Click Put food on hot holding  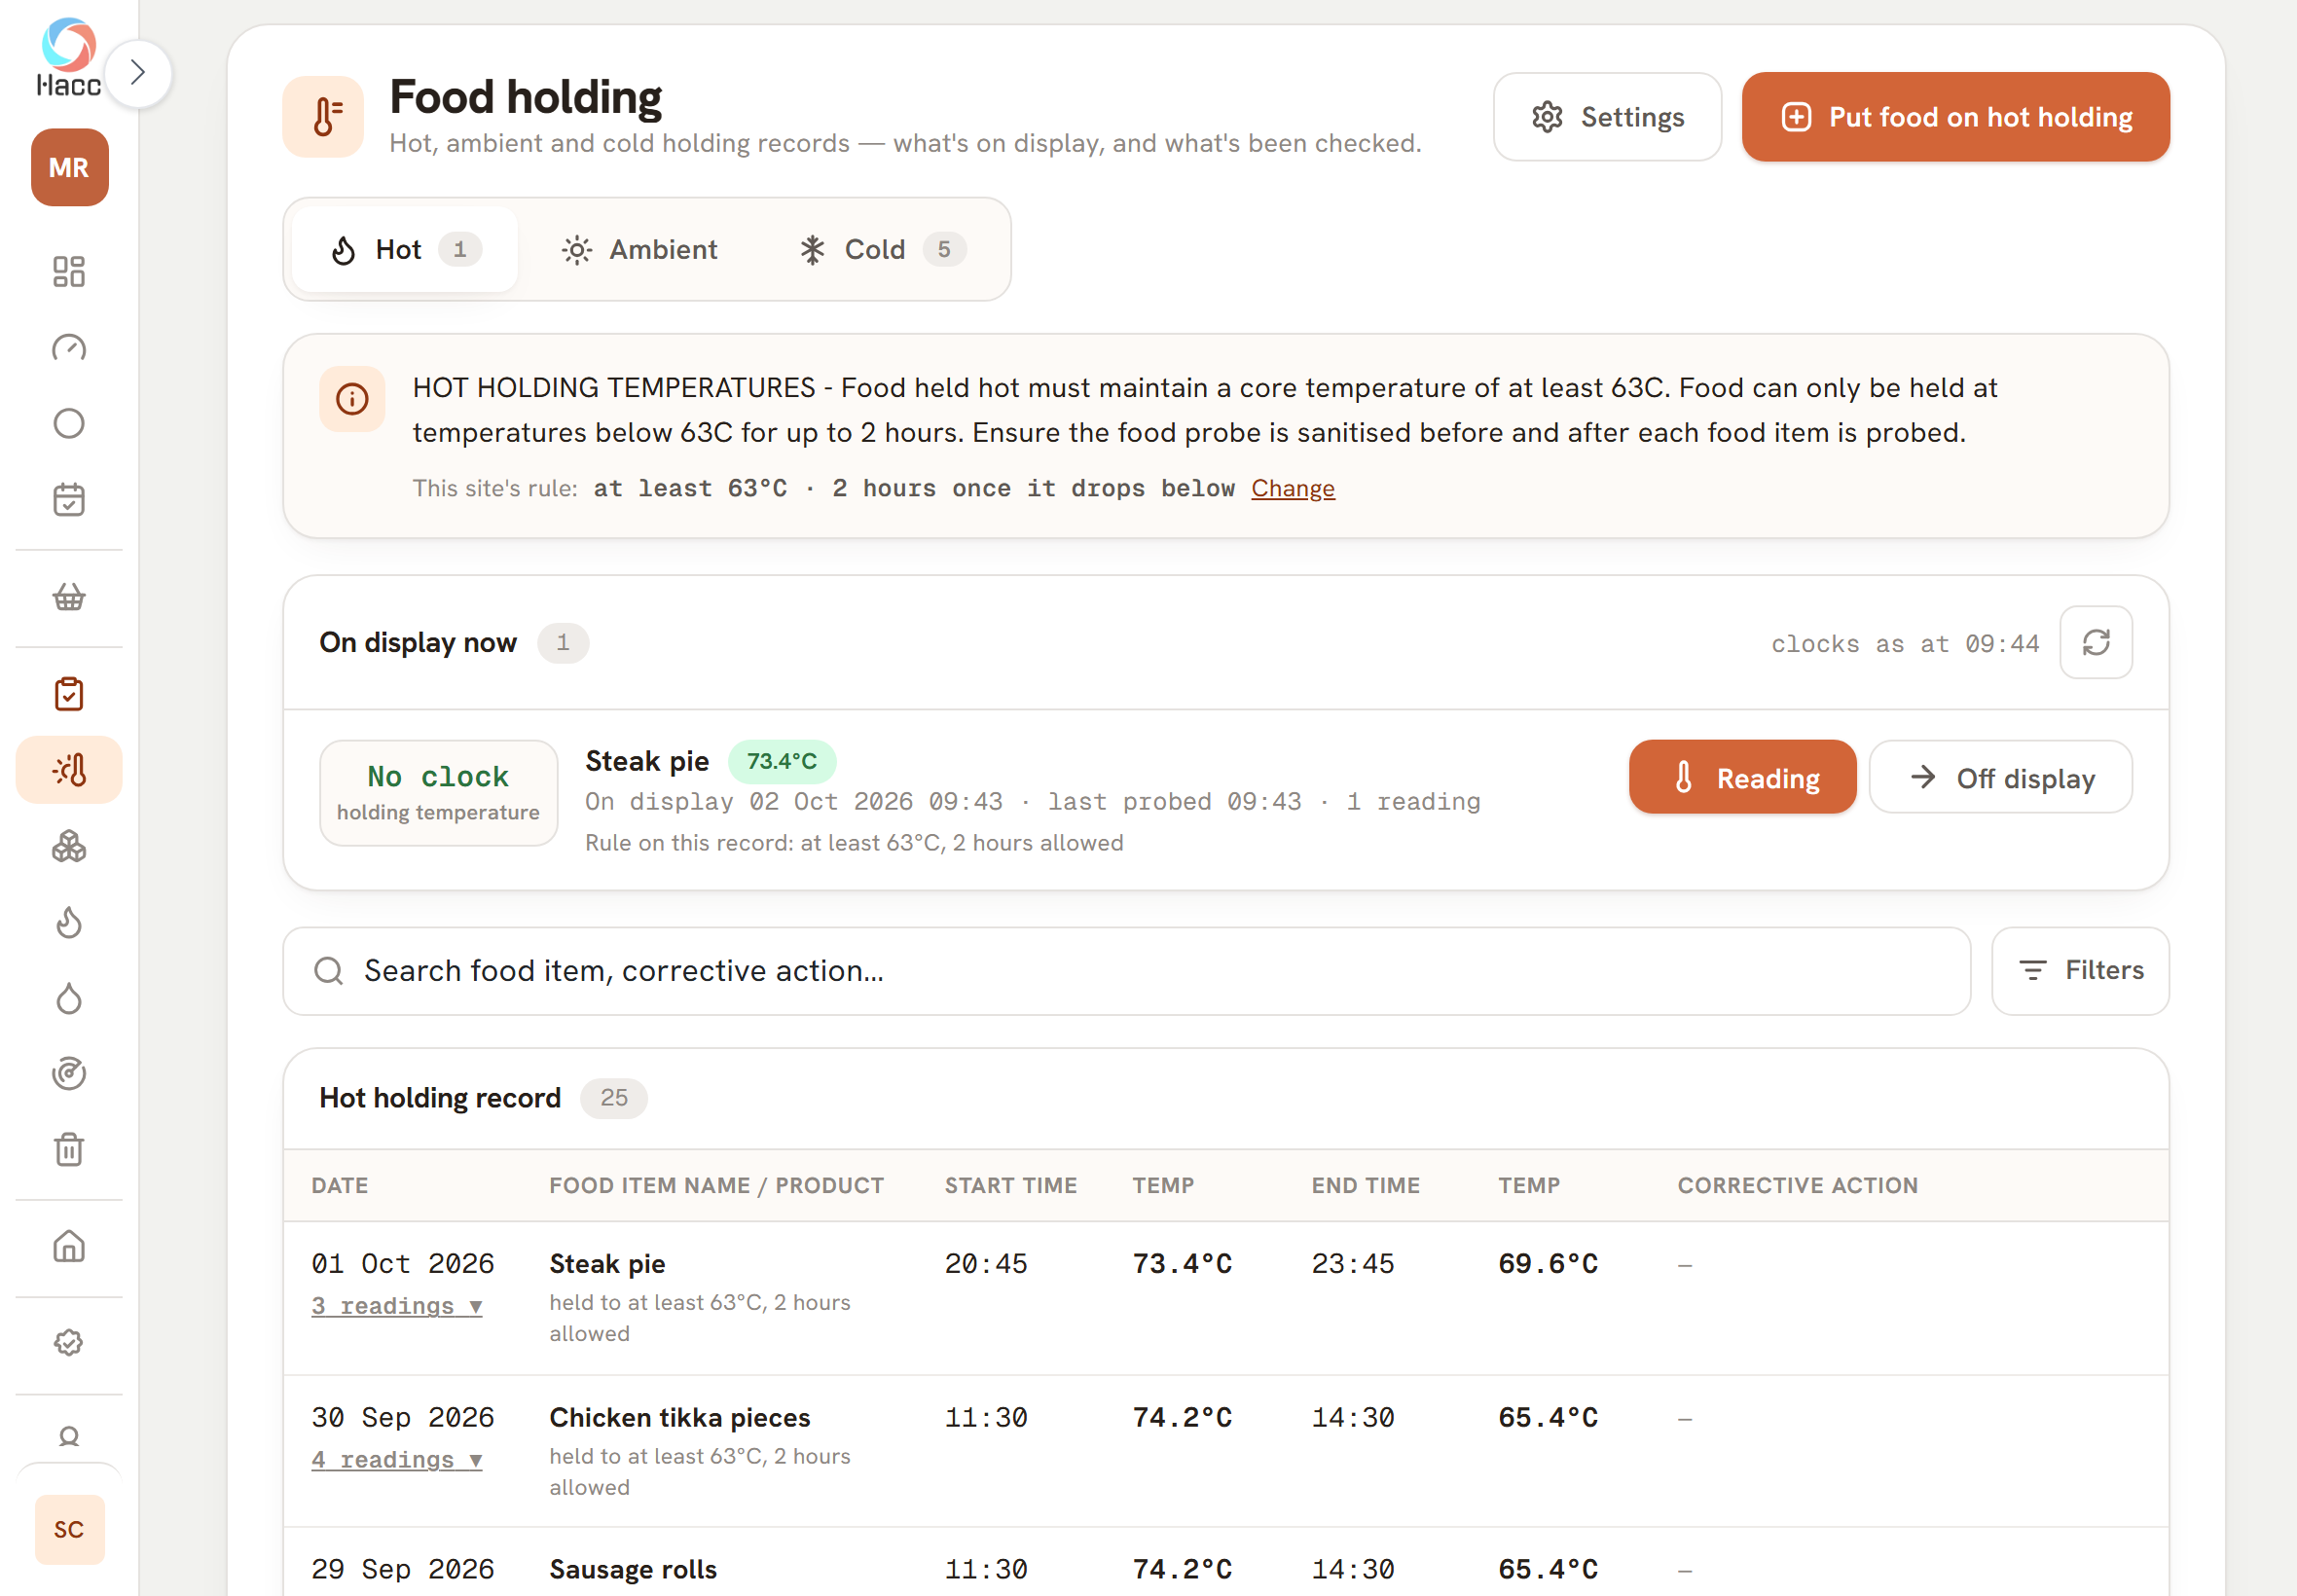pyautogui.click(x=1955, y=117)
